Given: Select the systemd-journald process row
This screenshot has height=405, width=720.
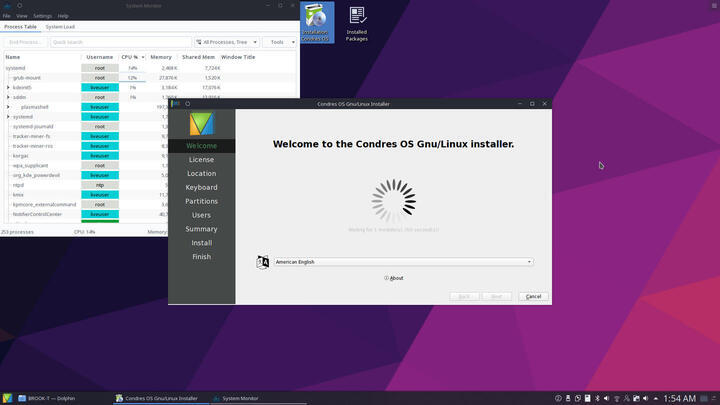Looking at the screenshot, I should [86, 126].
